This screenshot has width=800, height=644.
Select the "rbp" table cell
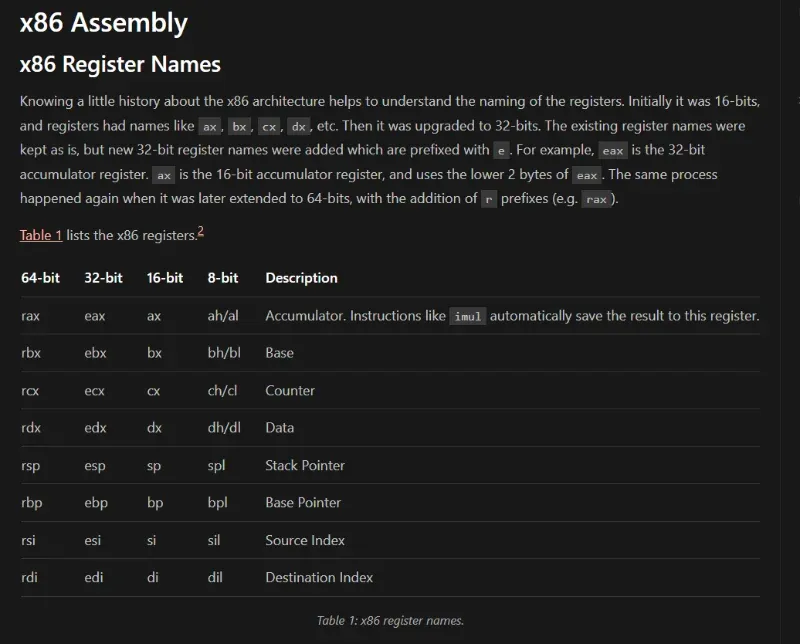(x=31, y=503)
